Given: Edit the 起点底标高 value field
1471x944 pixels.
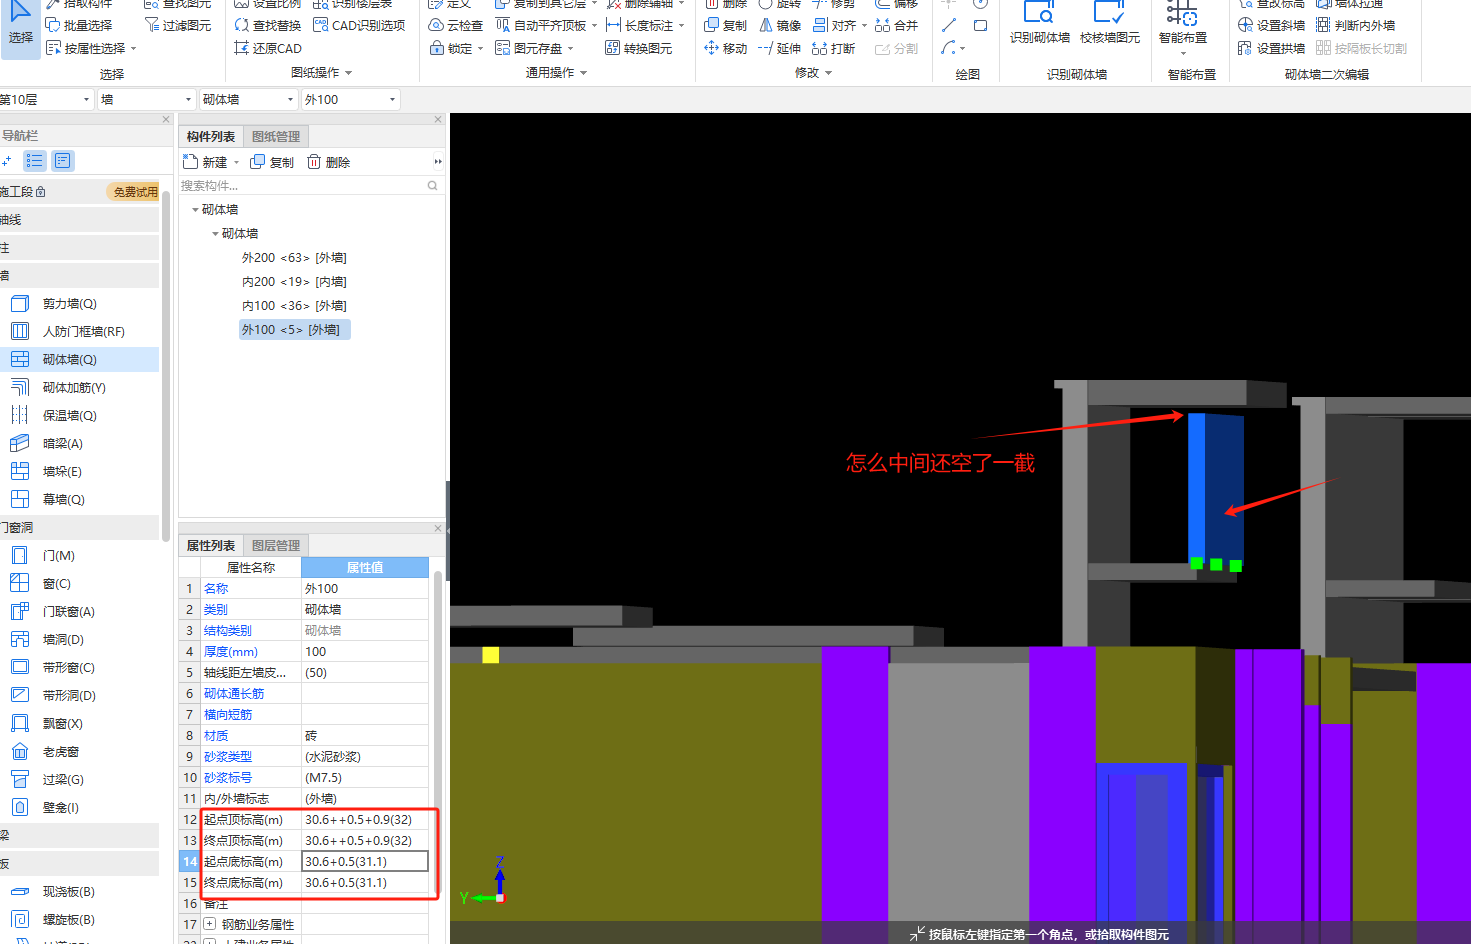Looking at the screenshot, I should tap(365, 861).
